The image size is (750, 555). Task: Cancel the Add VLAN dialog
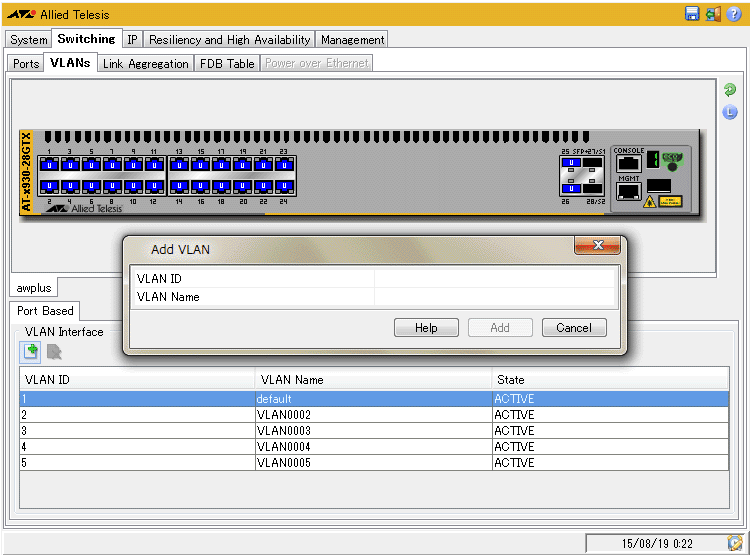pyautogui.click(x=574, y=328)
